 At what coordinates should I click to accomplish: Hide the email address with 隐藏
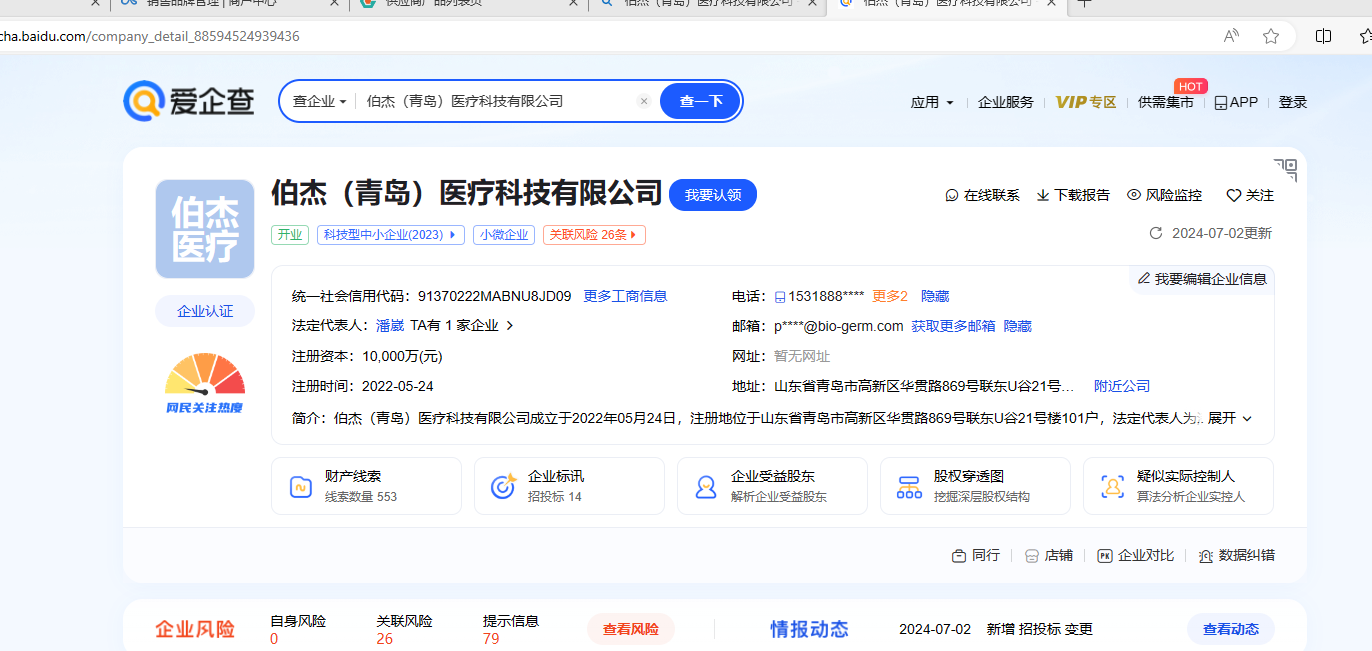pyautogui.click(x=1018, y=326)
